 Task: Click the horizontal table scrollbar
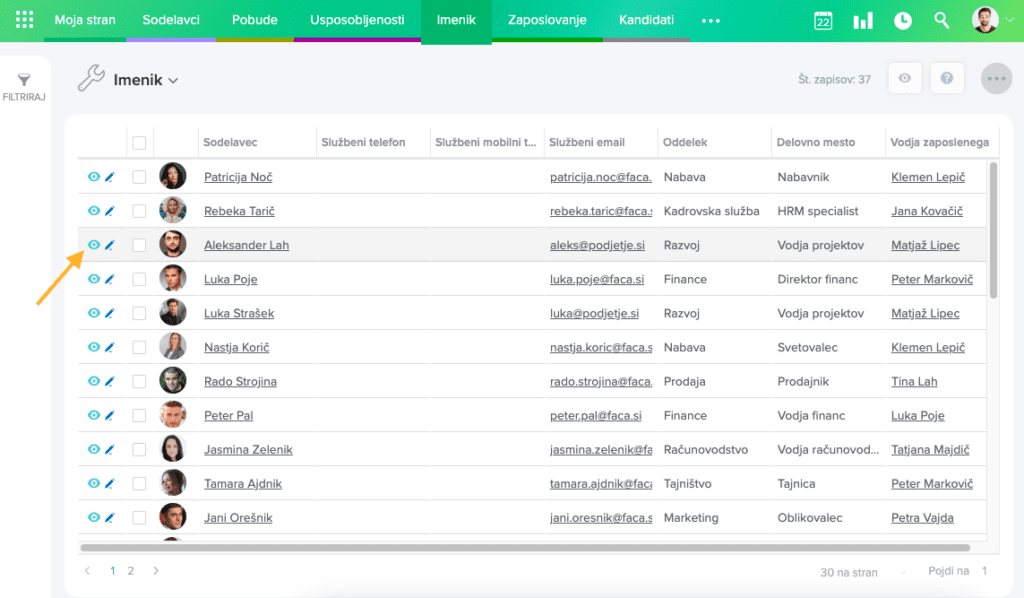pyautogui.click(x=525, y=548)
